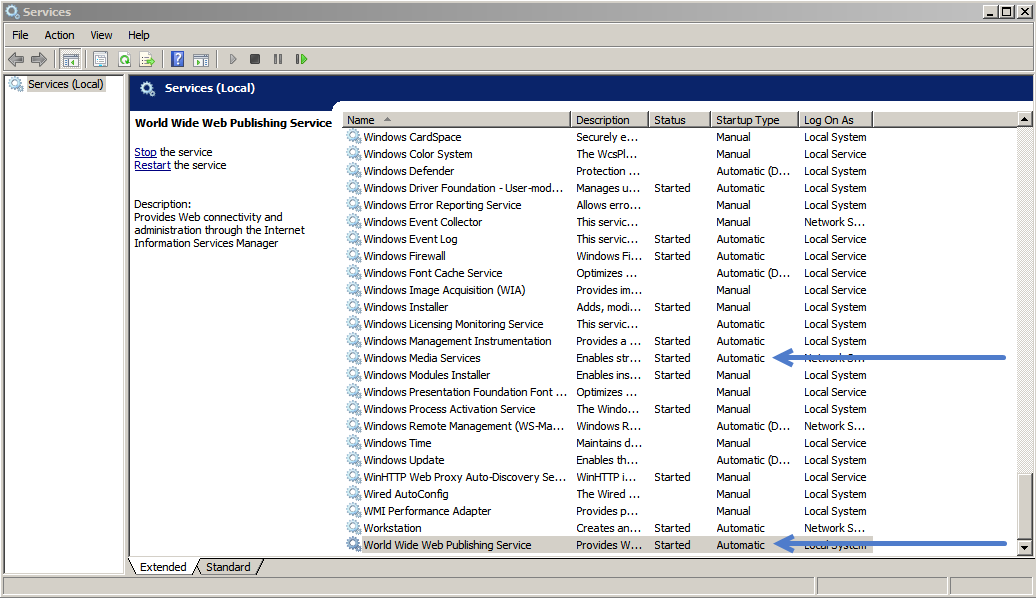
Task: Select Windows Color System service
Action: pos(418,154)
